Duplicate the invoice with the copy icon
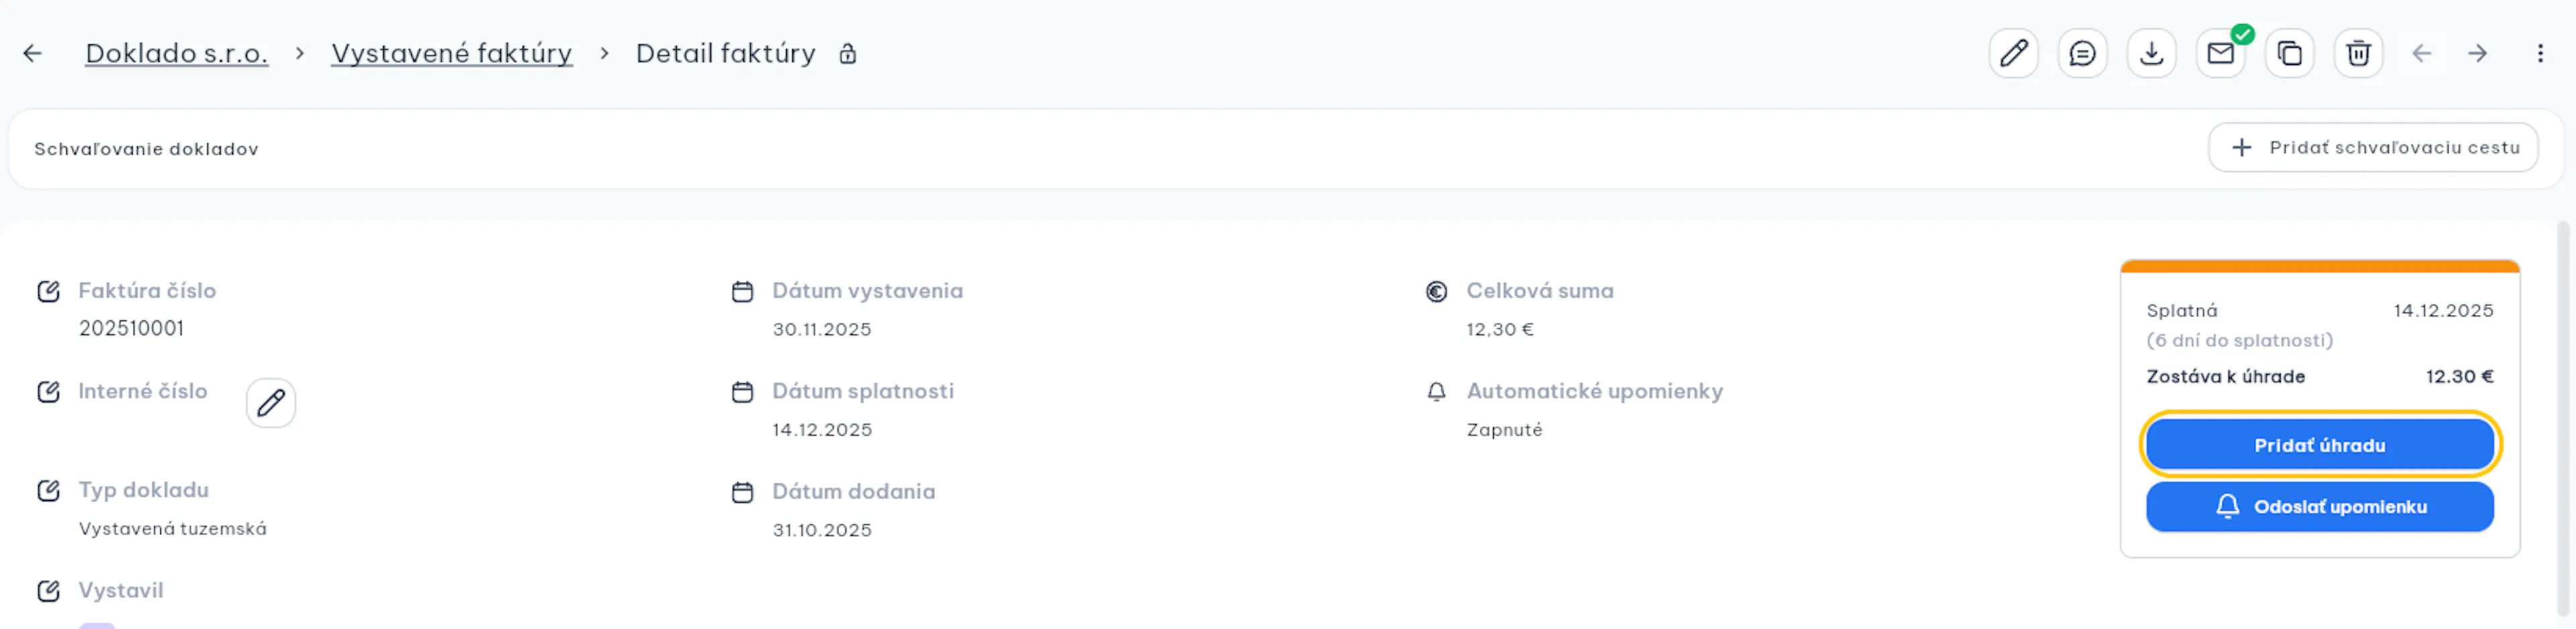 [2289, 53]
